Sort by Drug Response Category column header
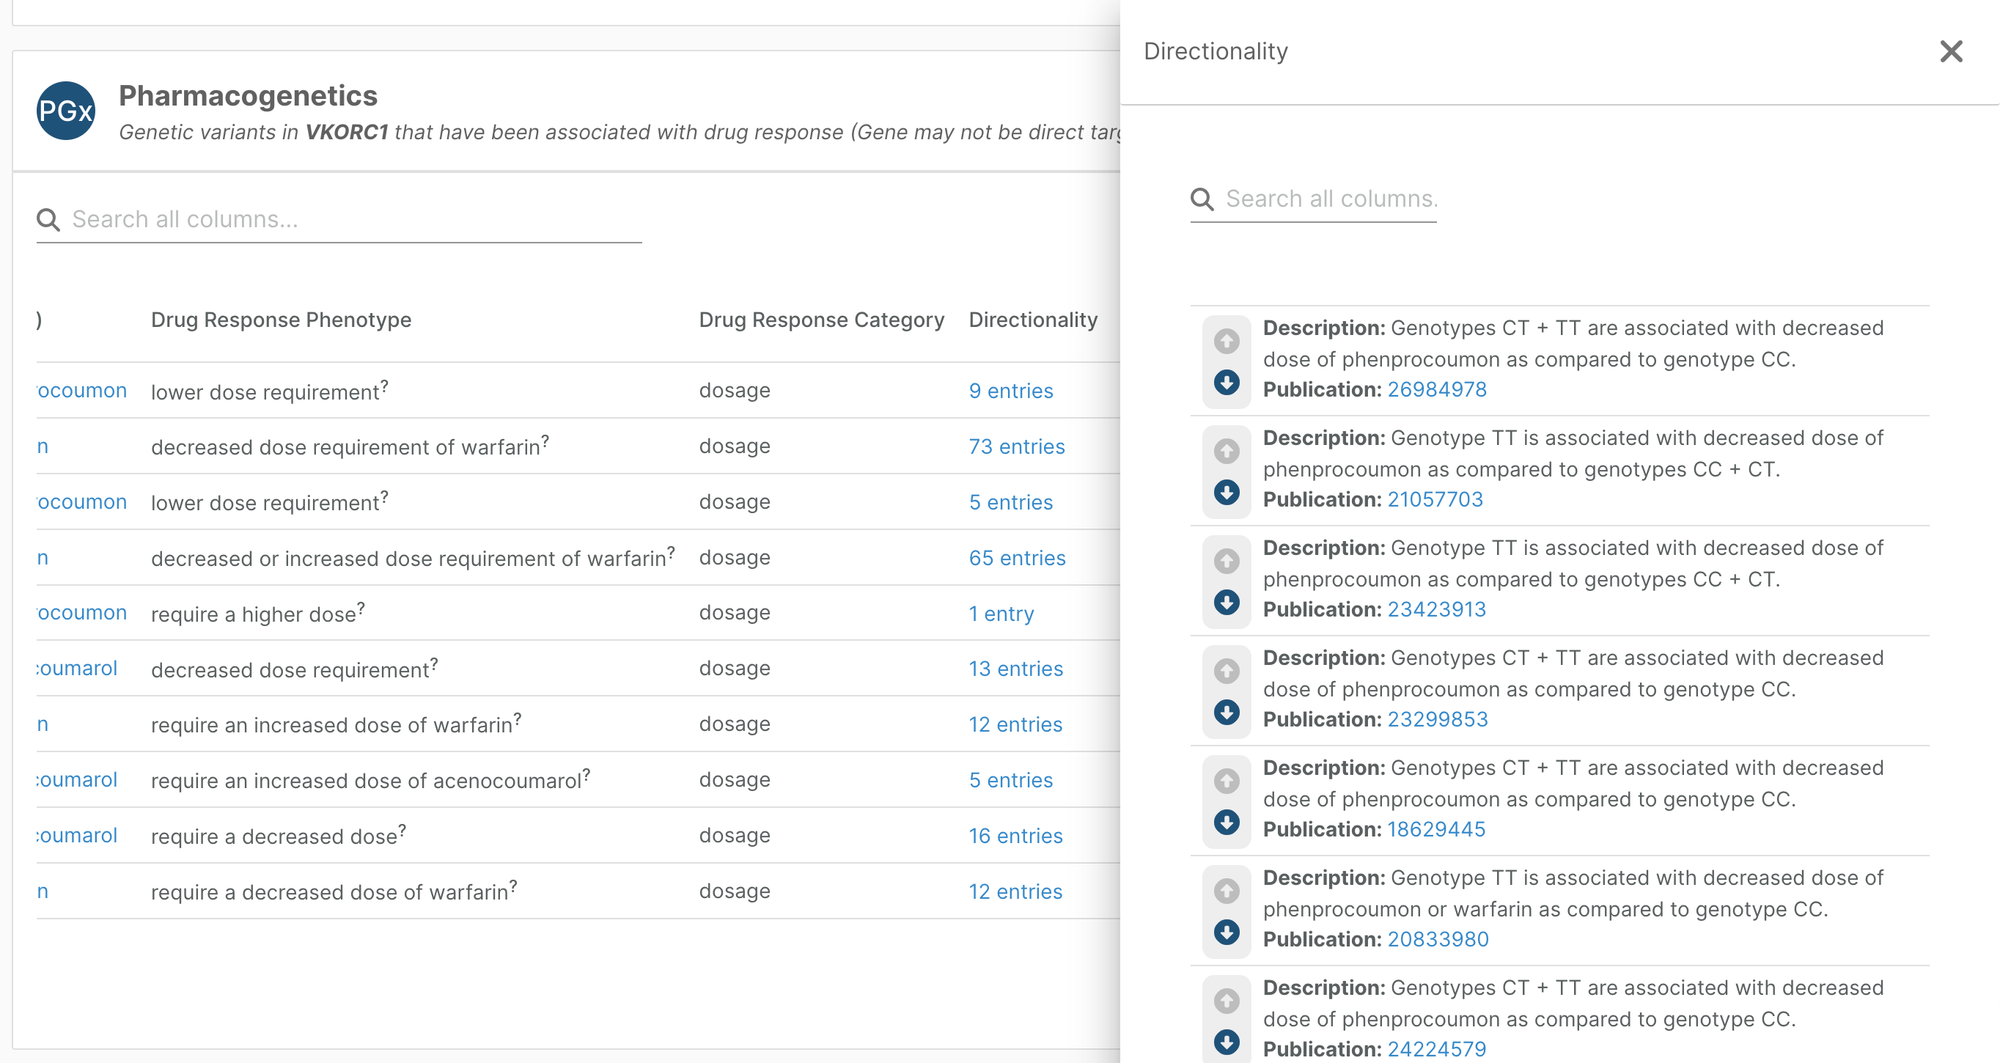This screenshot has height=1063, width=2000. pos(821,320)
